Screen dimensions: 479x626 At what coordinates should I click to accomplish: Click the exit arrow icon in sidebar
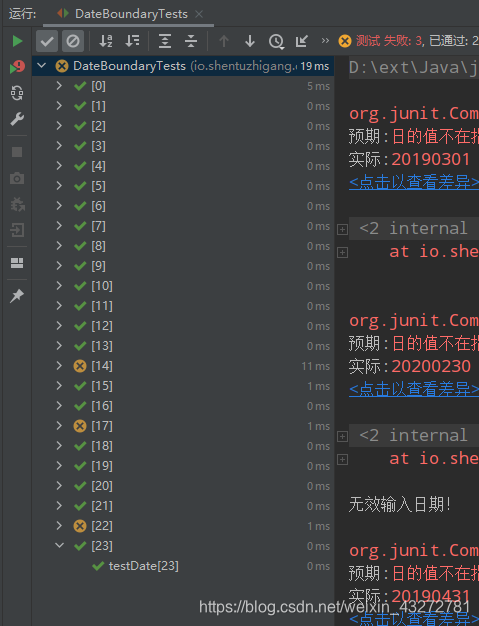coord(17,230)
